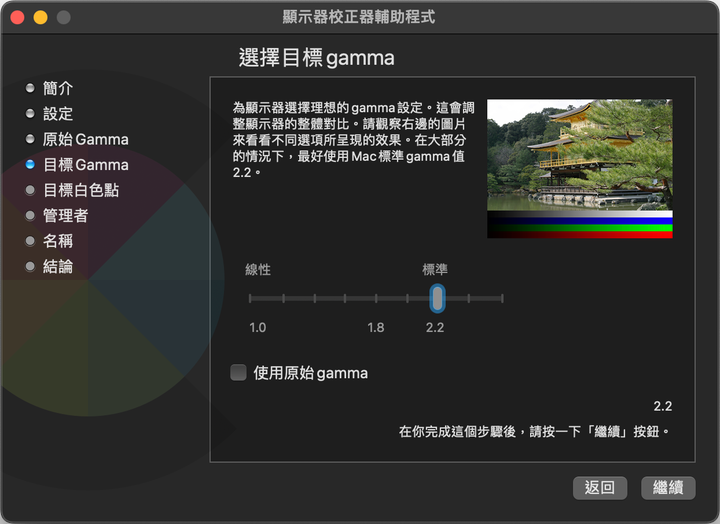The image size is (720, 524).
Task: Select the 名稱 step in sidebar
Action: tap(58, 241)
